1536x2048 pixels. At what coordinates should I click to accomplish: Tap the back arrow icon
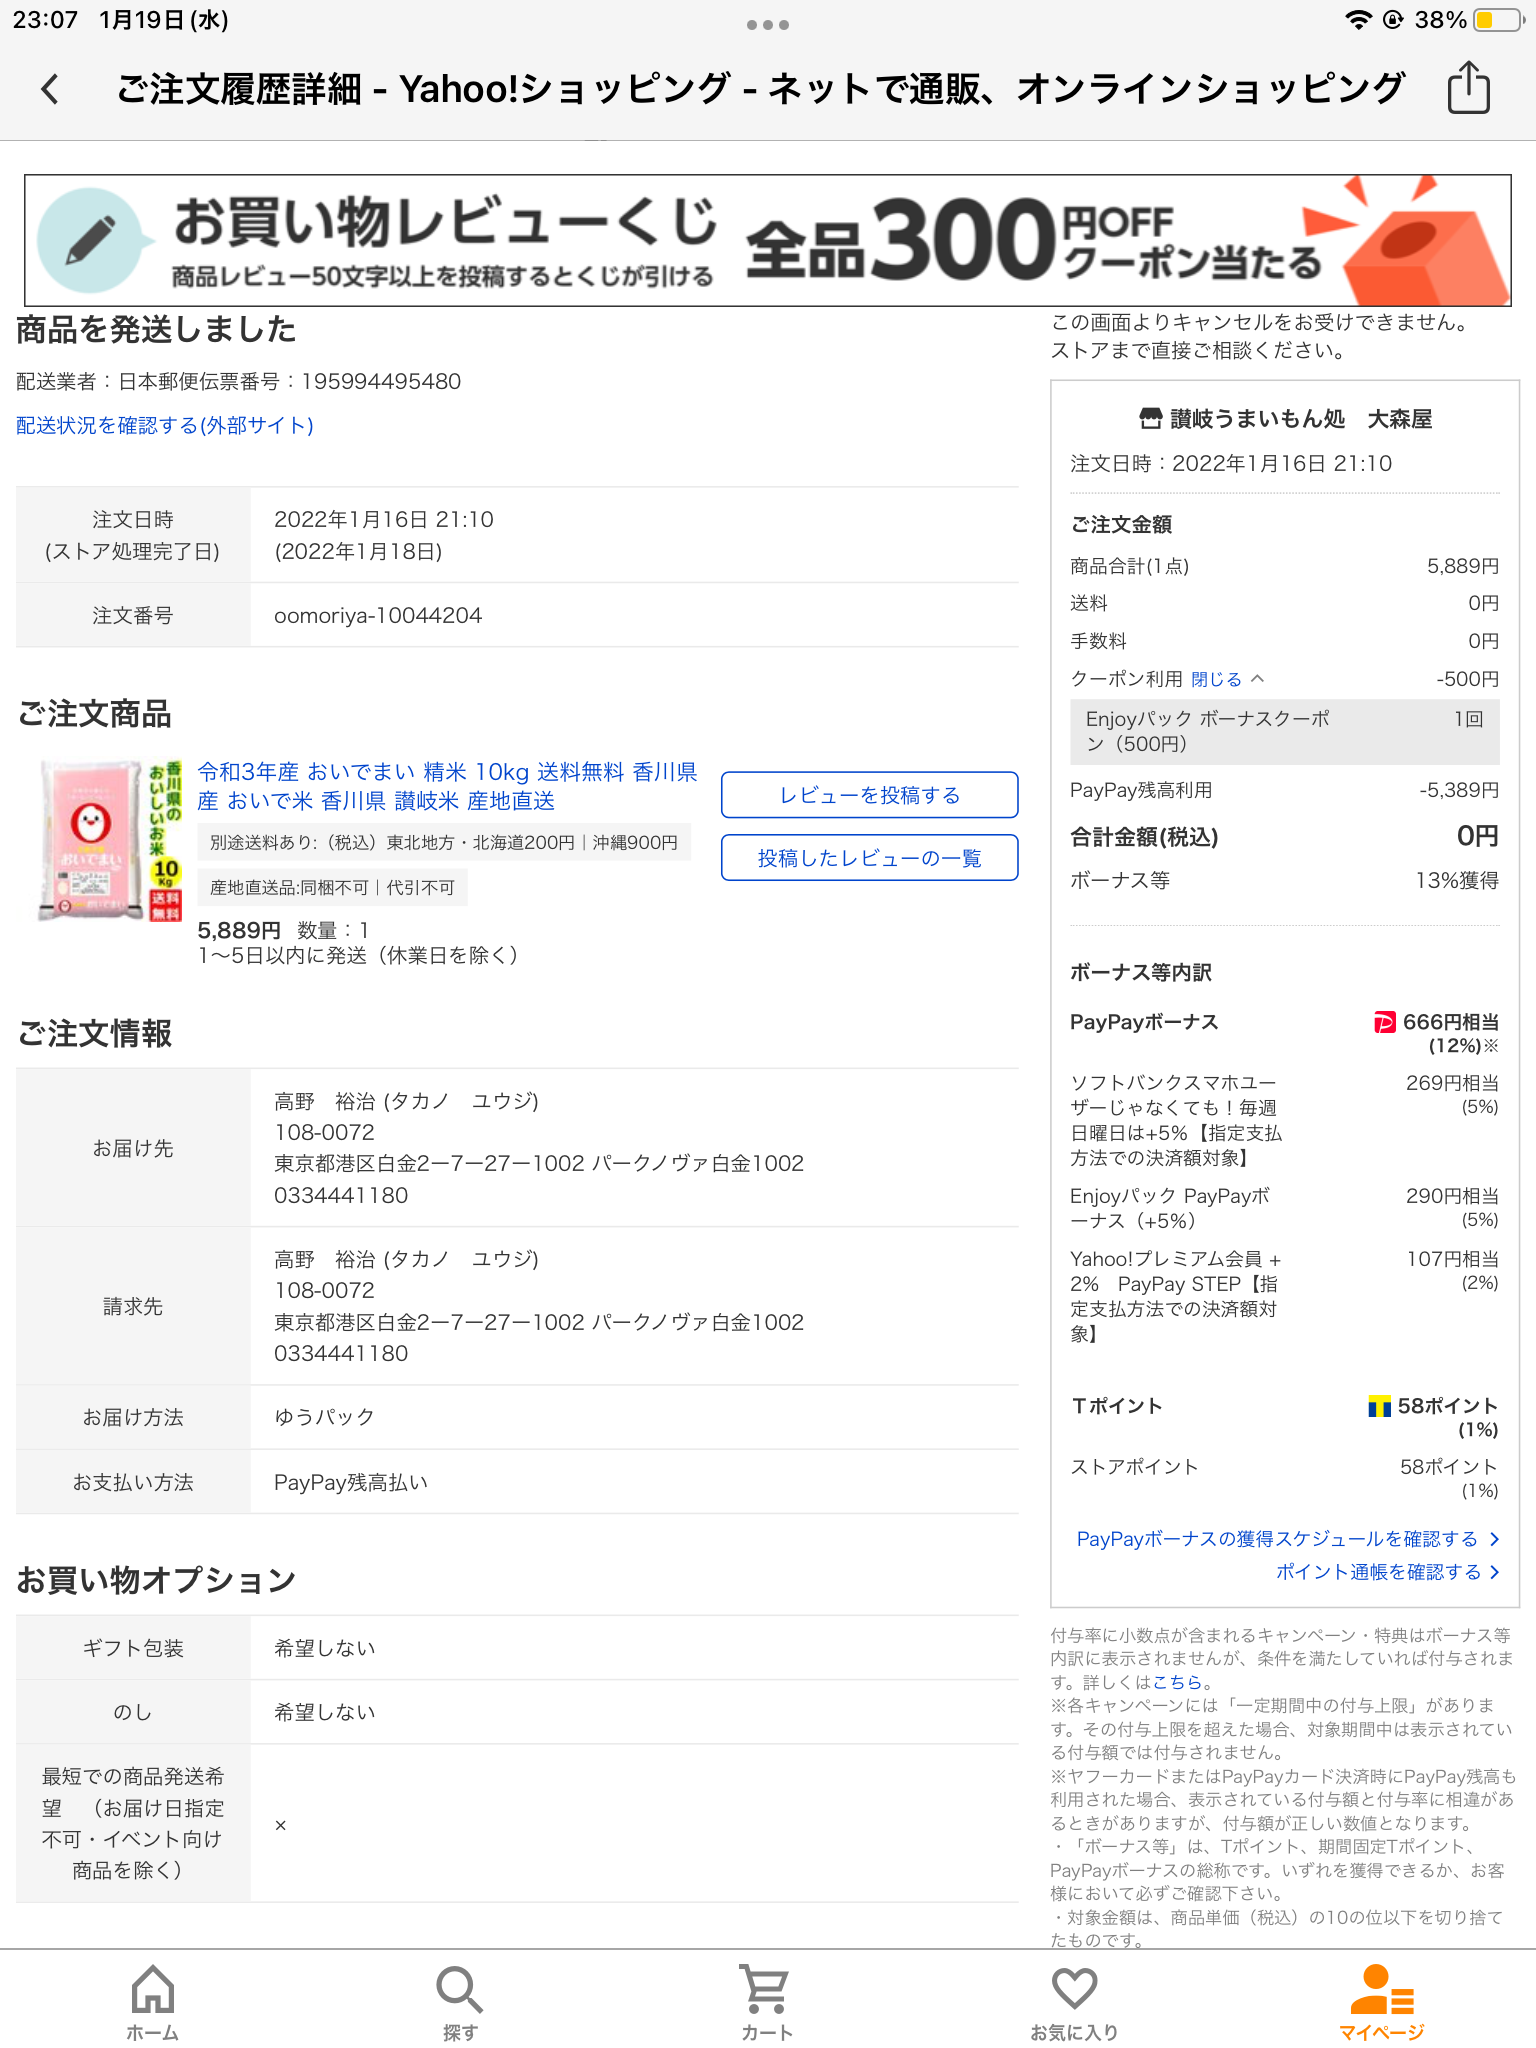[x=50, y=89]
